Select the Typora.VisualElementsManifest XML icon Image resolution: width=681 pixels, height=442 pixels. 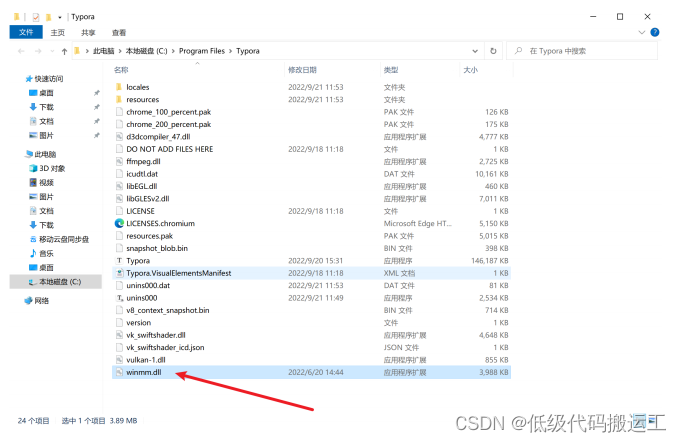119,273
